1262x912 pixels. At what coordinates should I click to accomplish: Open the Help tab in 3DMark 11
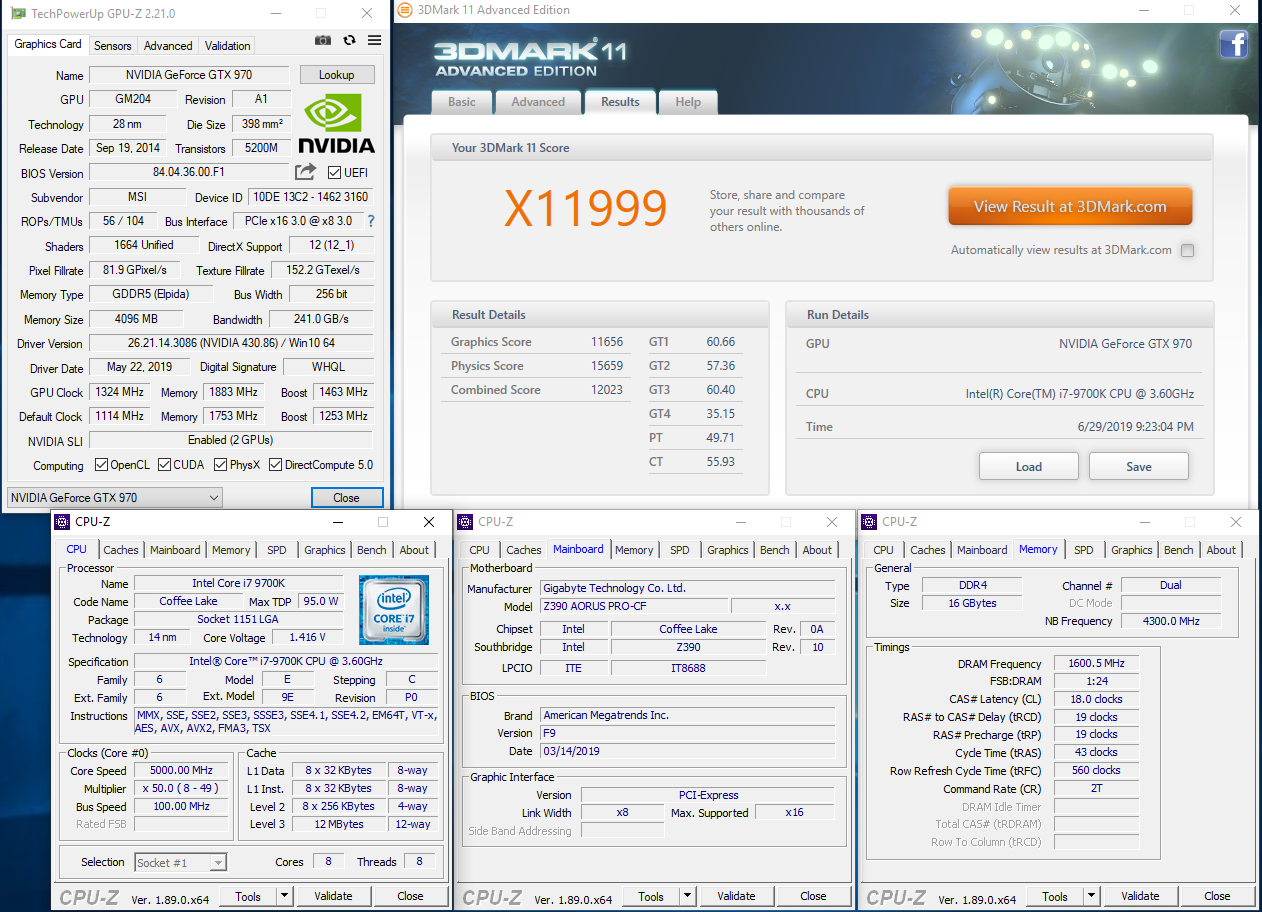(x=688, y=102)
